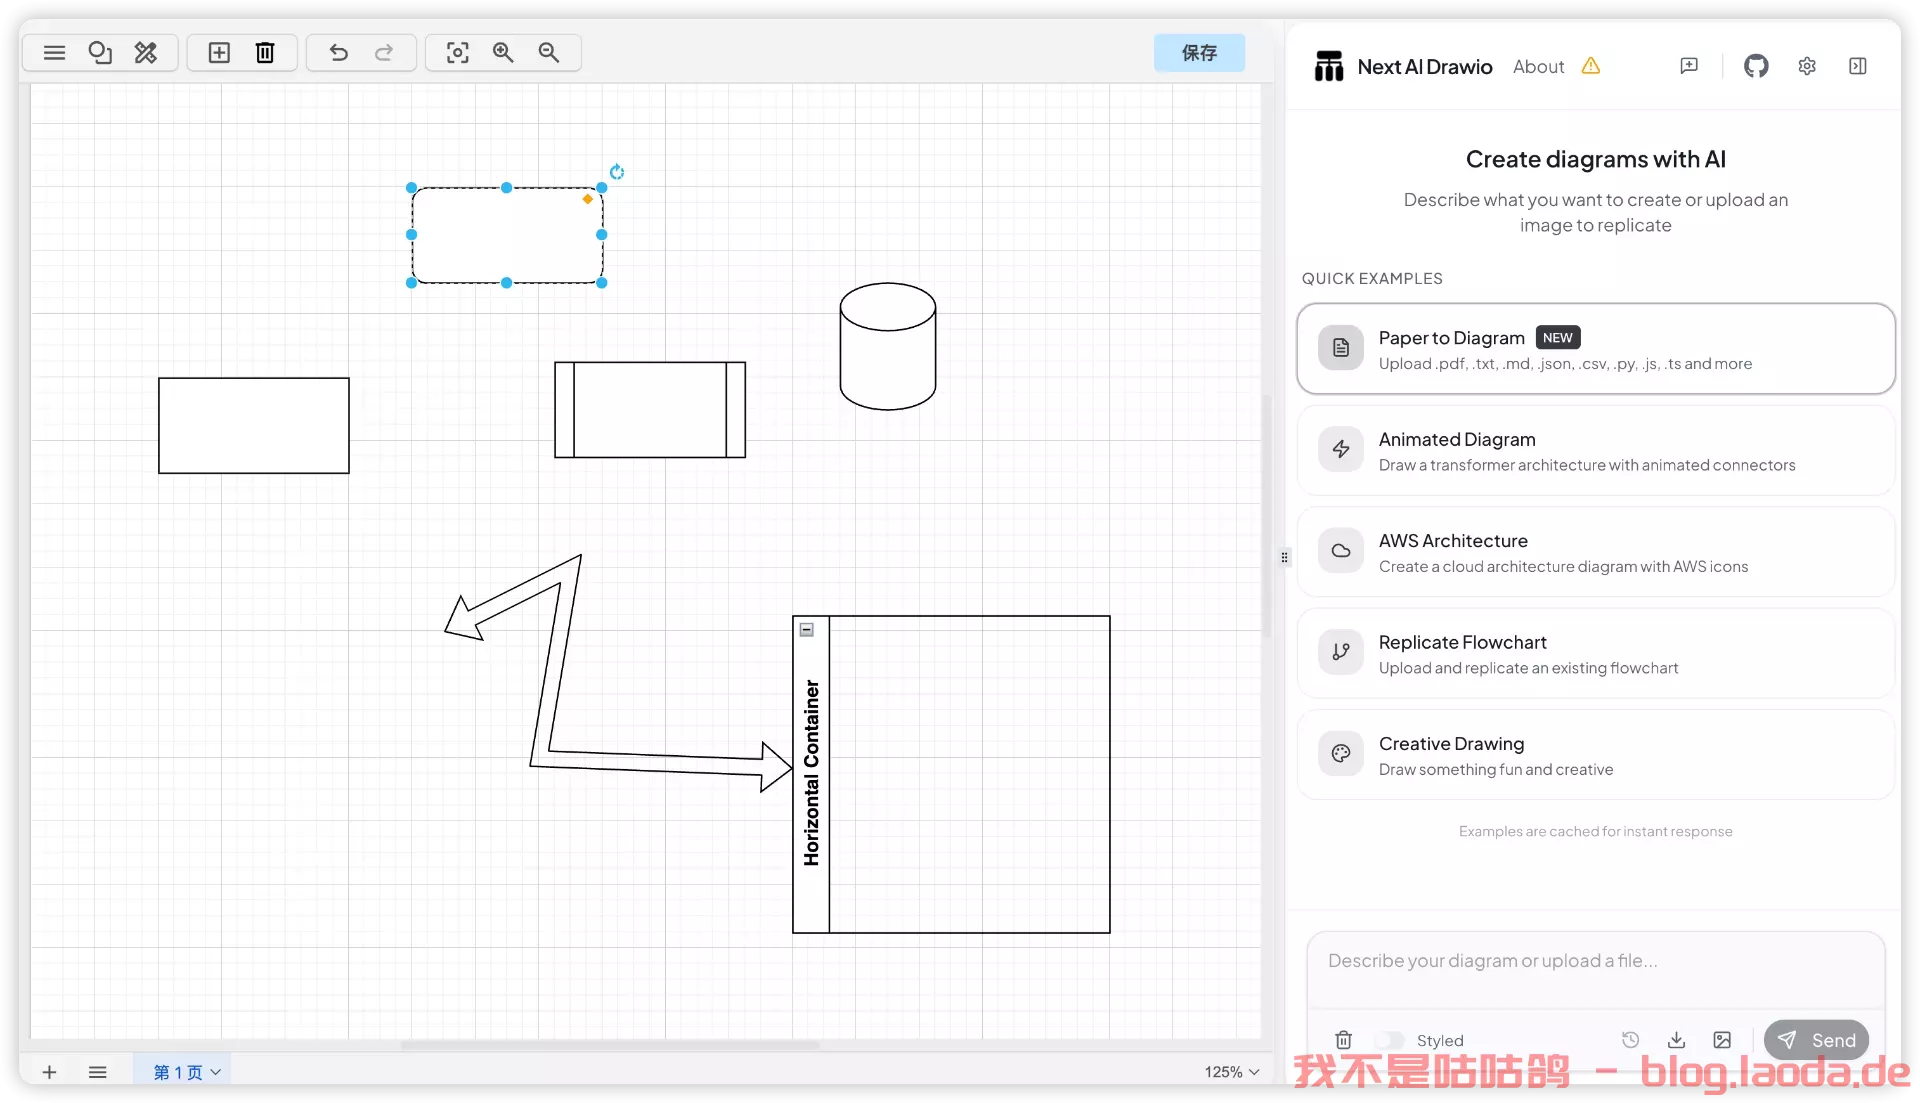Toggle the Styled switch

click(1389, 1040)
